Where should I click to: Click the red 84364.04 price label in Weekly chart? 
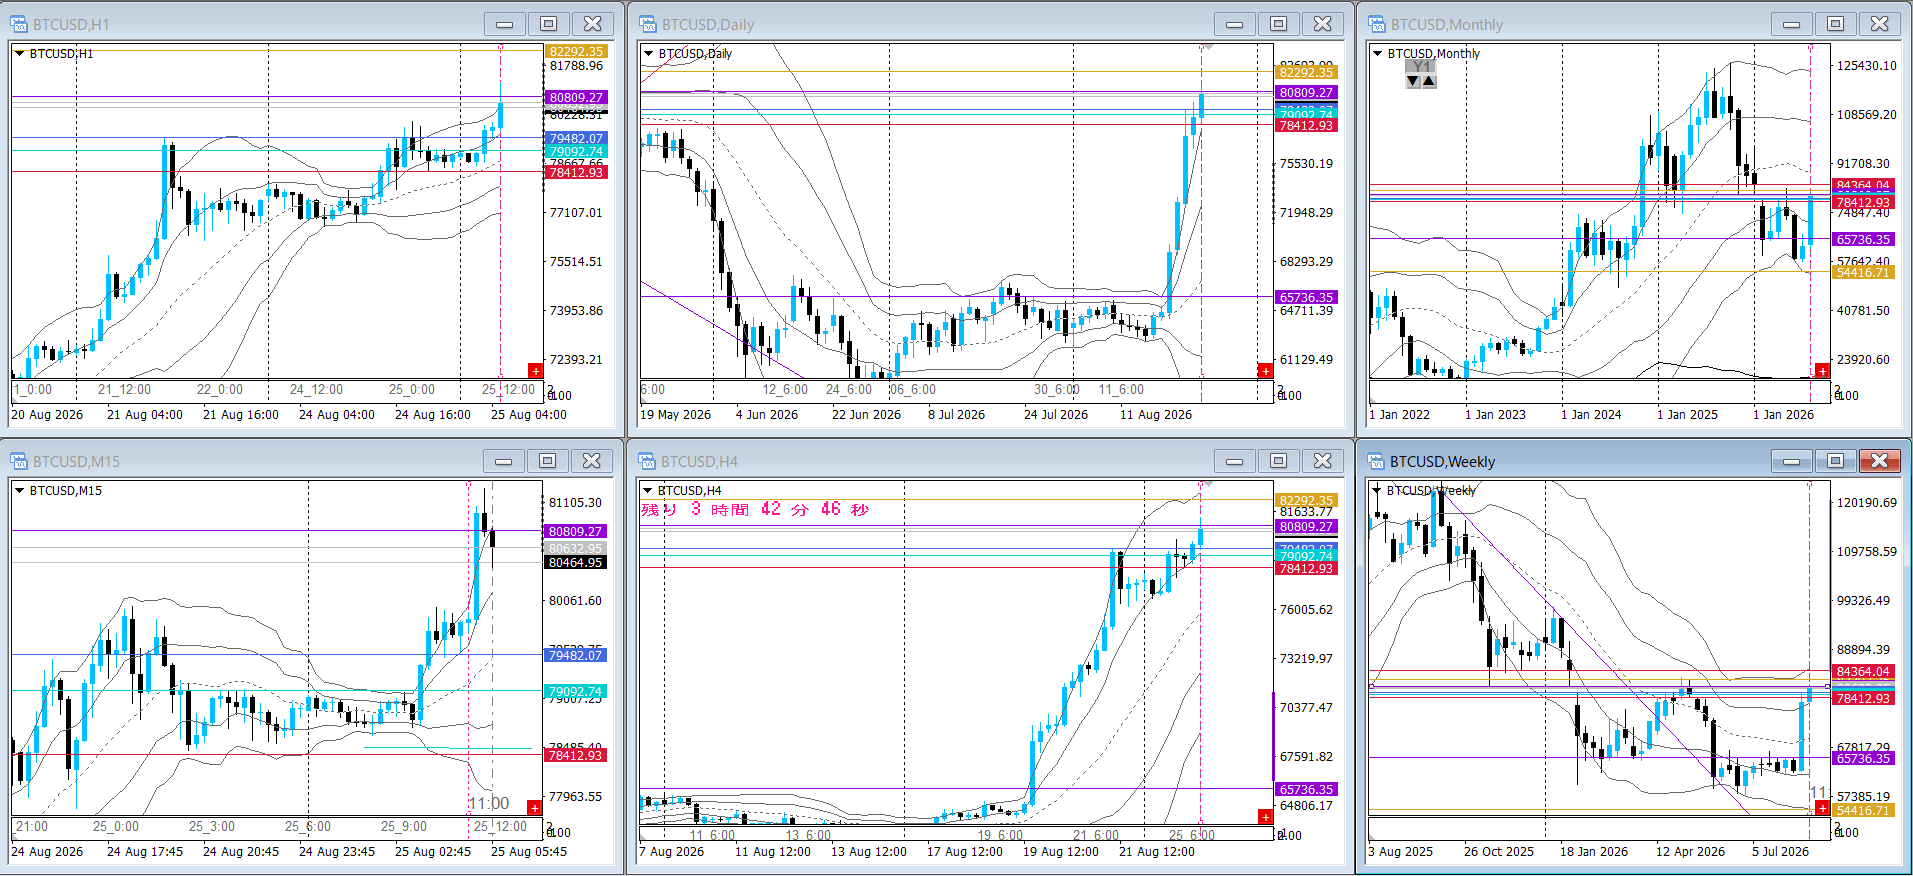[x=1862, y=672]
